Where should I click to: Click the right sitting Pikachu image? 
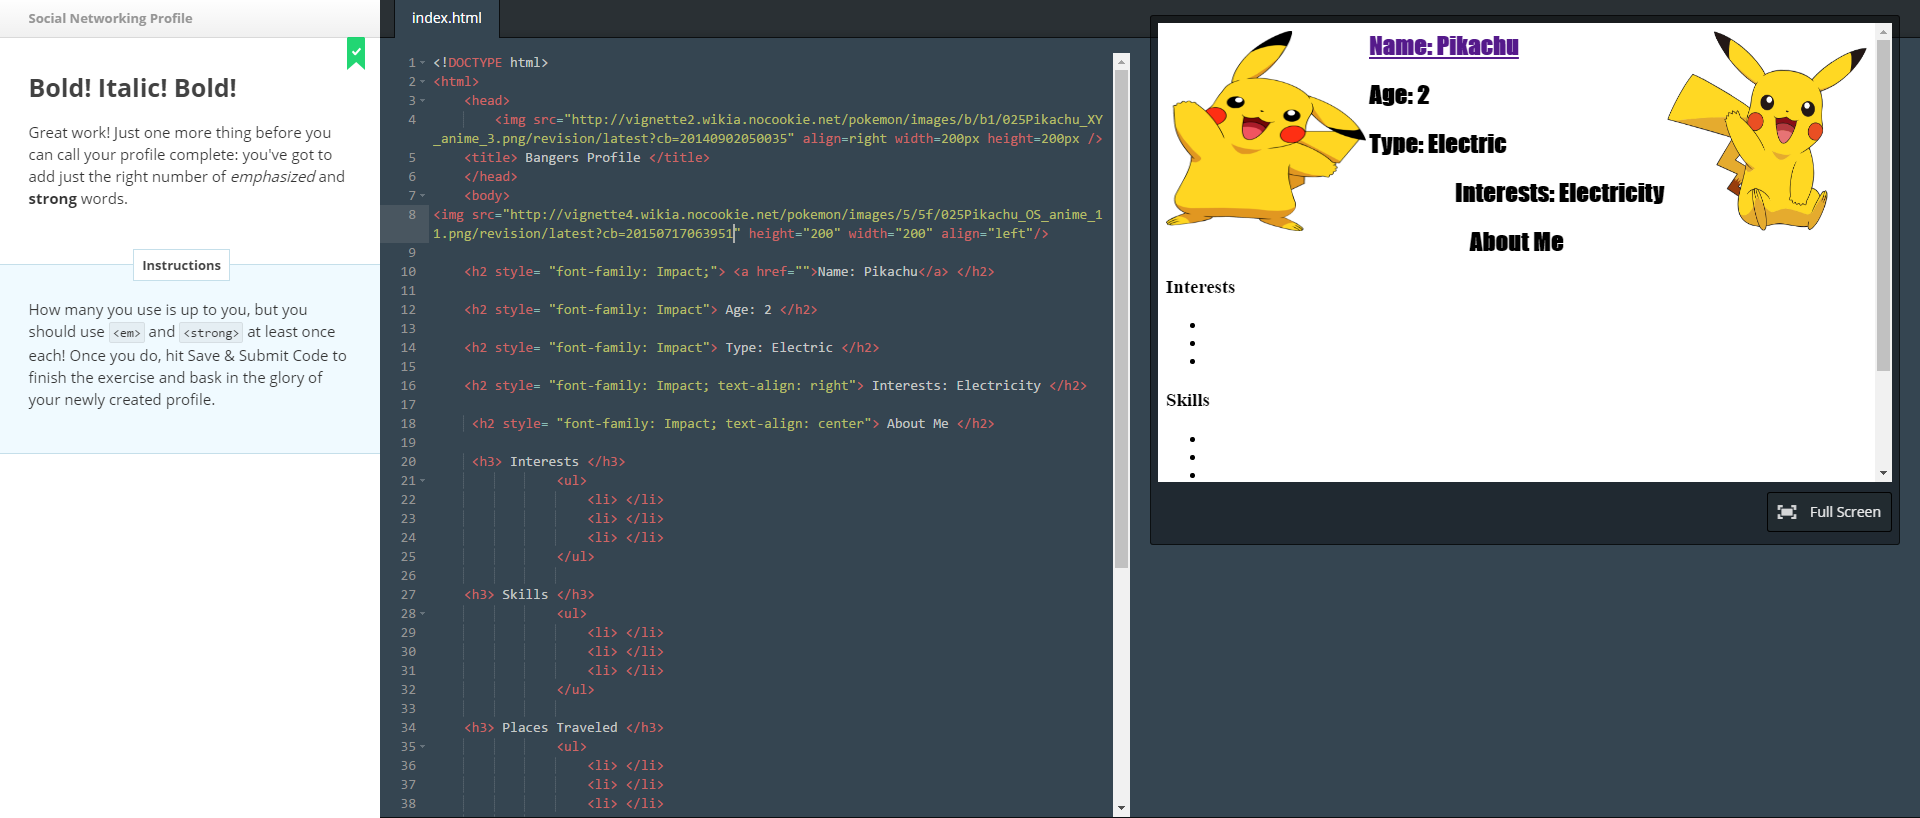(x=1767, y=132)
